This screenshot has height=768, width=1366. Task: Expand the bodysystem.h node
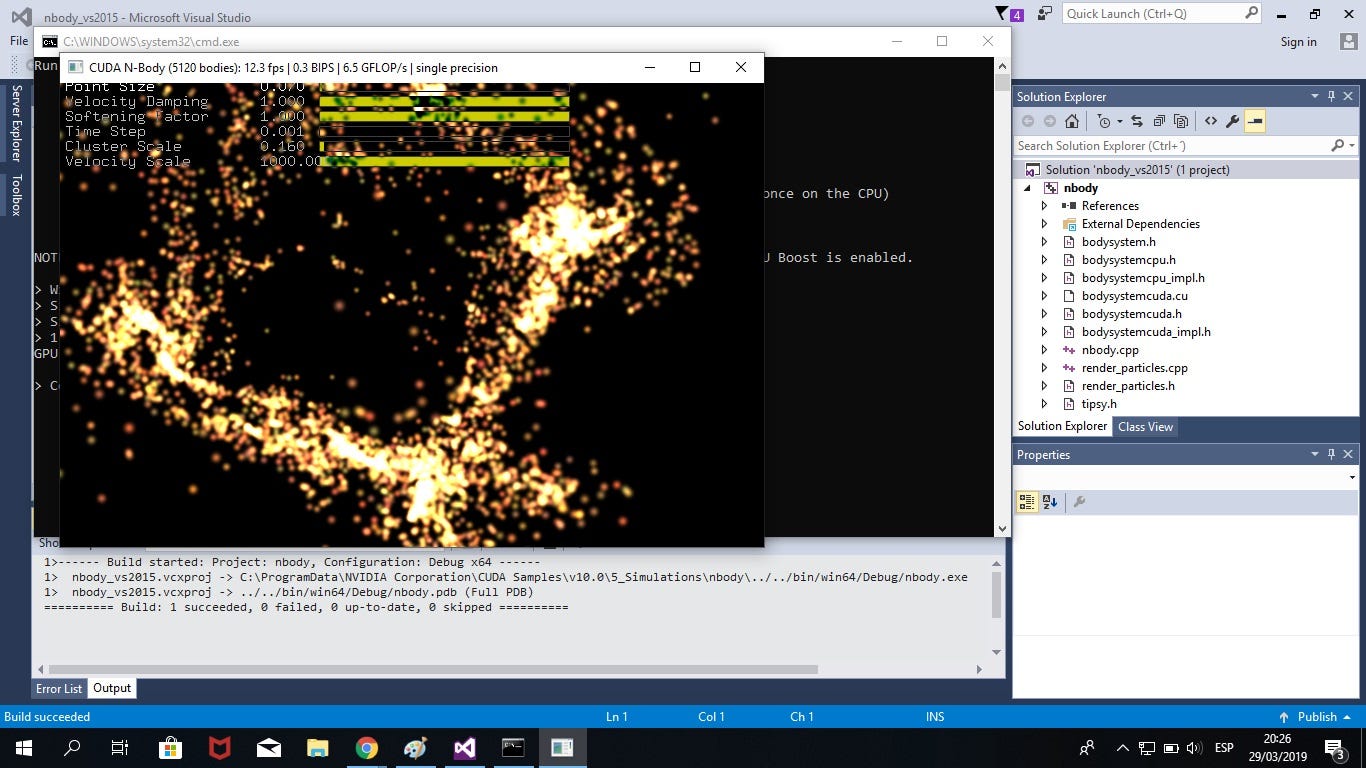click(1045, 242)
